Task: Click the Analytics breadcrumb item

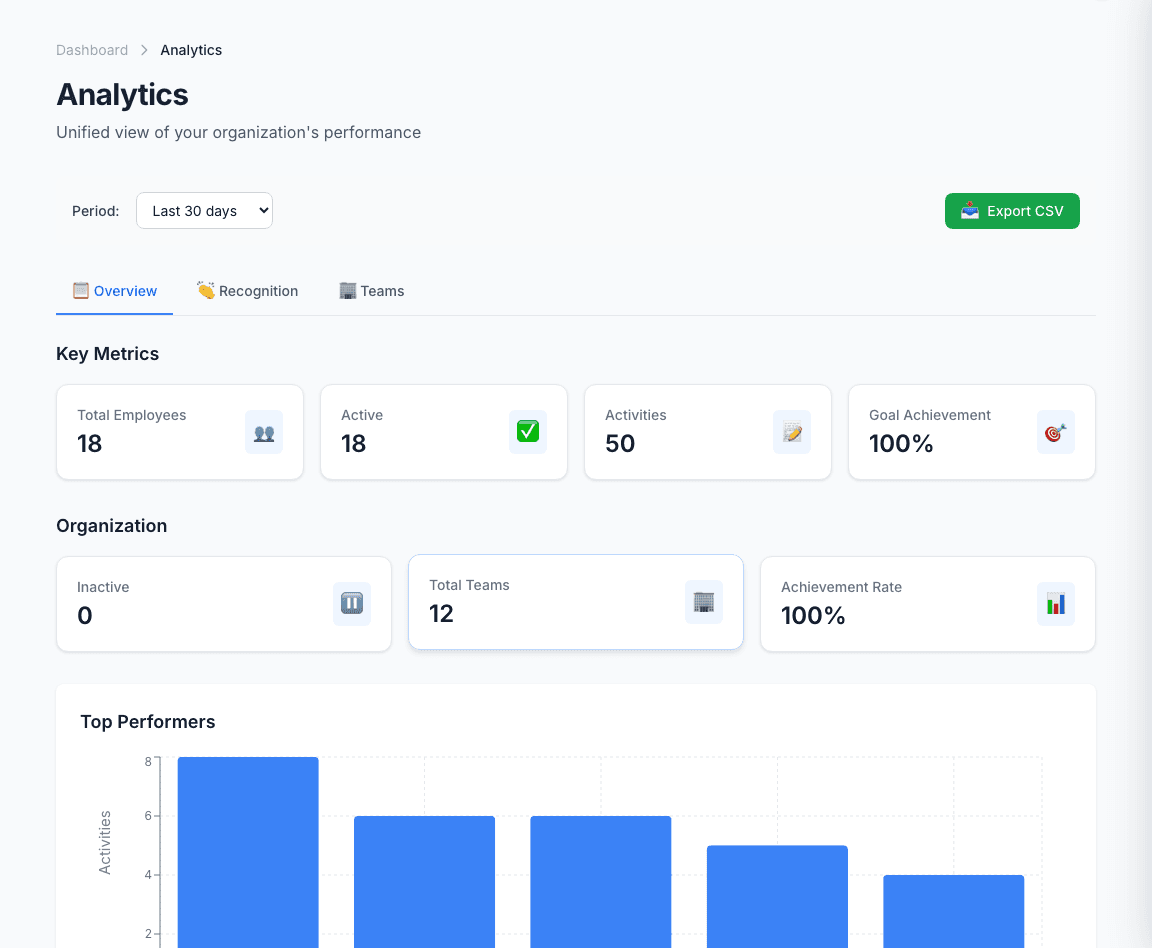Action: [191, 50]
